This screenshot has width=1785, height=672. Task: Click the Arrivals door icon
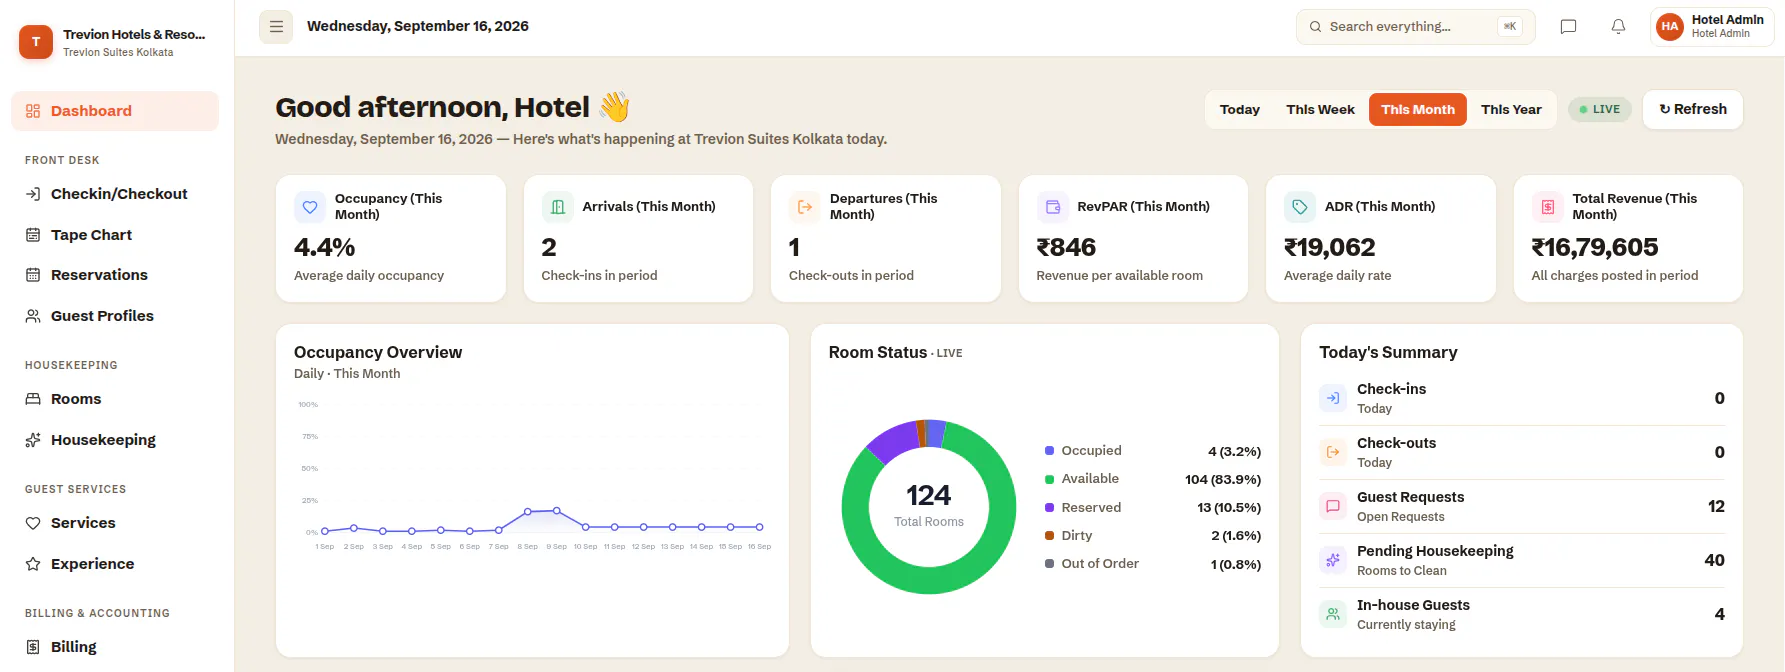click(558, 207)
